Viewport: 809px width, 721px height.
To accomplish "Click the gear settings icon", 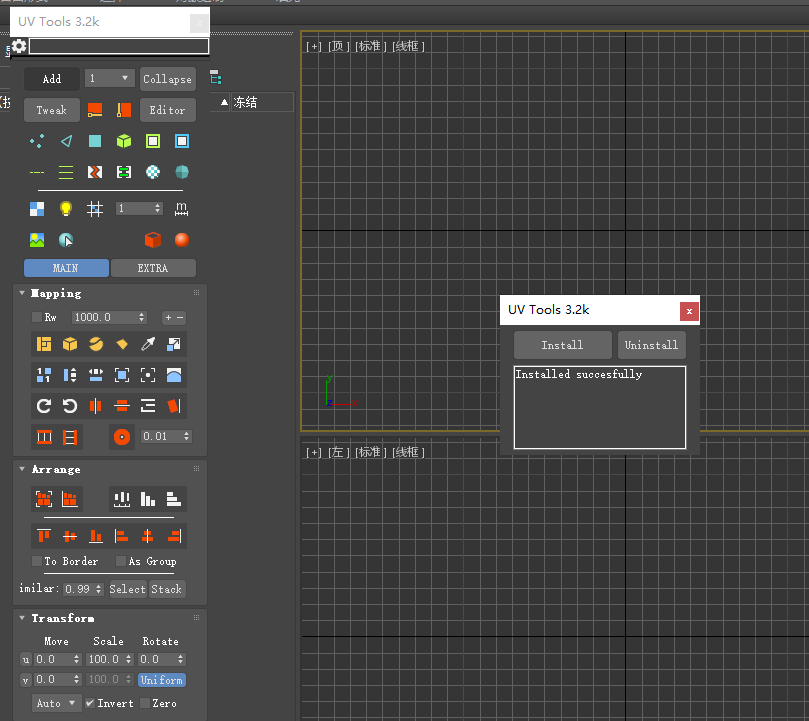I will pos(19,46).
